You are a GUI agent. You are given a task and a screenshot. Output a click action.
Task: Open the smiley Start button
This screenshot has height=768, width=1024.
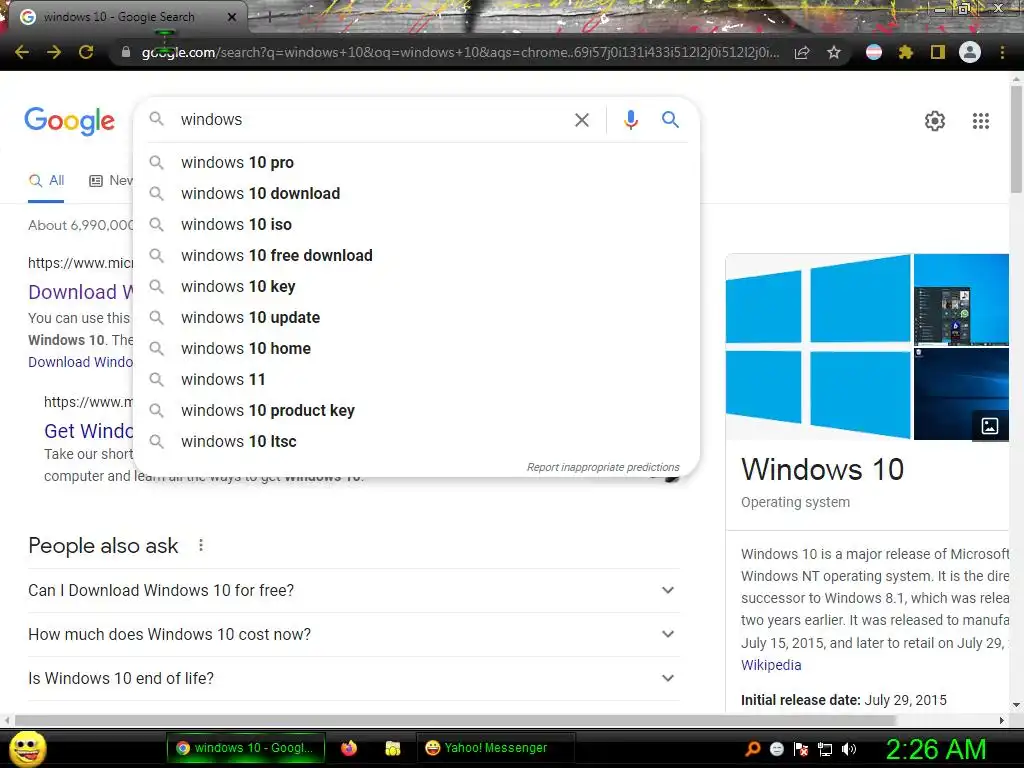[x=27, y=748]
